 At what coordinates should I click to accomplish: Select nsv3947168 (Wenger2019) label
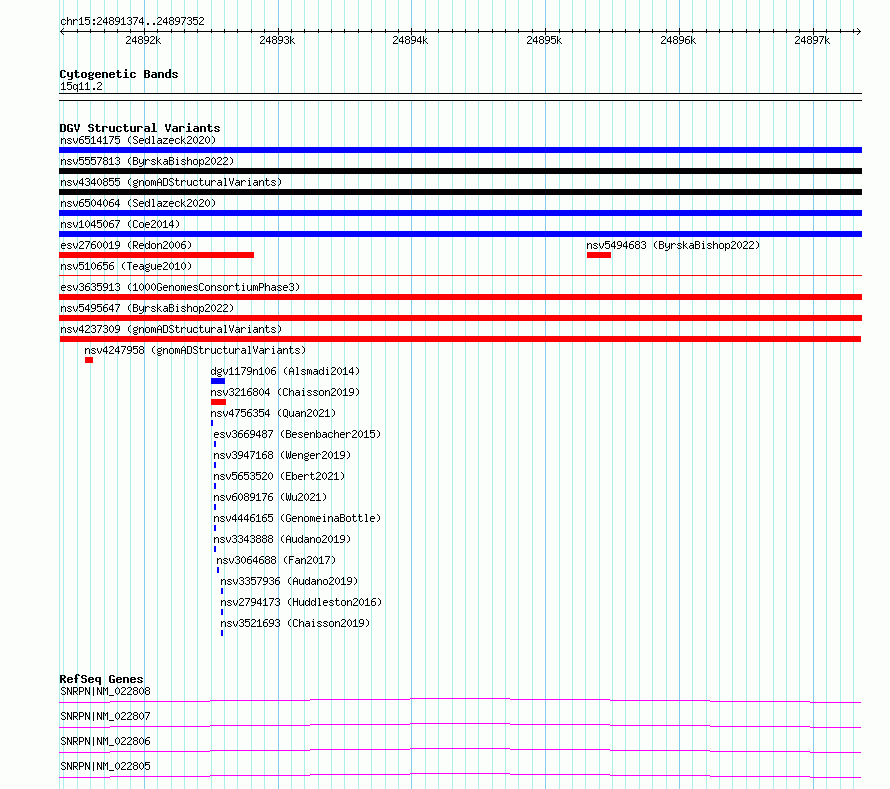tap(282, 455)
